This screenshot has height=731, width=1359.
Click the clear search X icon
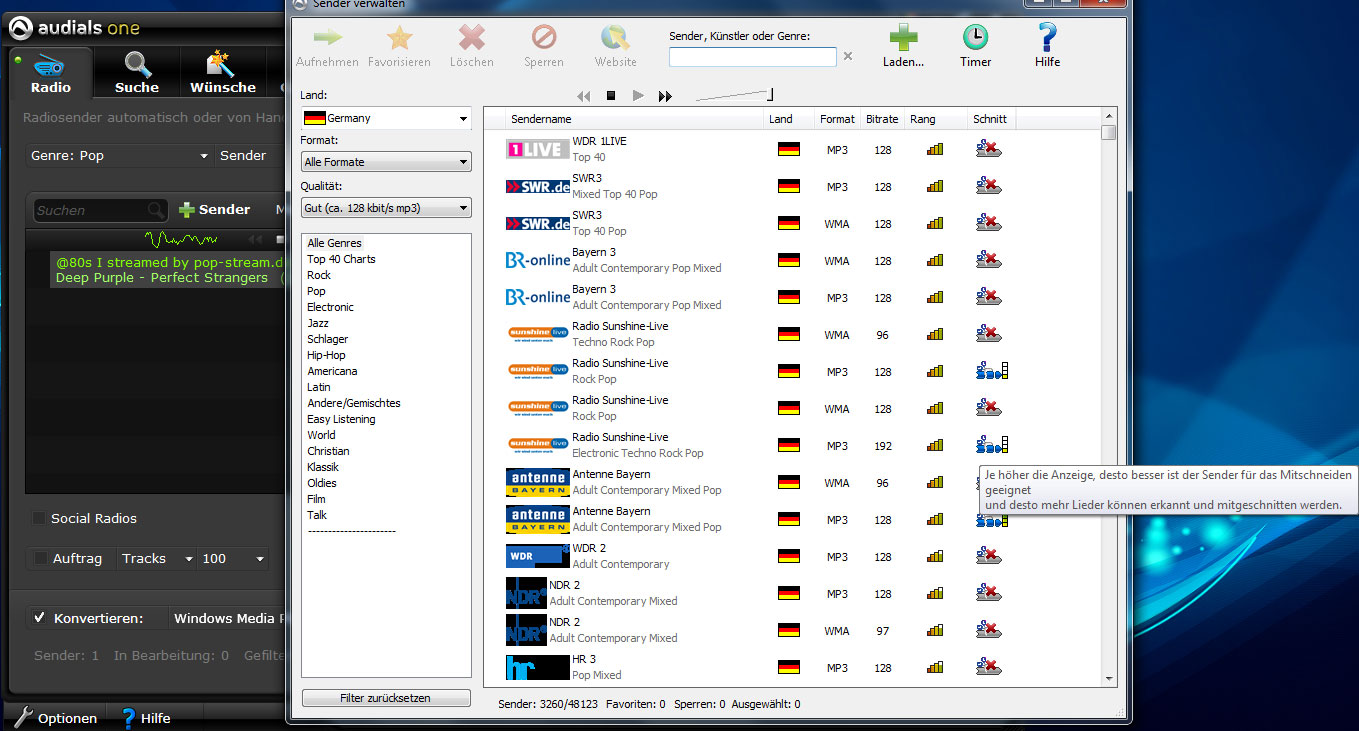(x=848, y=57)
